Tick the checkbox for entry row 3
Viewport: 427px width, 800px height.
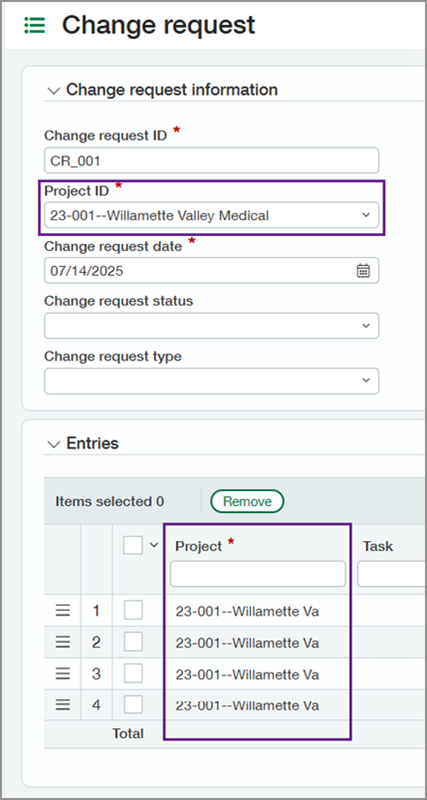pyautogui.click(x=133, y=673)
